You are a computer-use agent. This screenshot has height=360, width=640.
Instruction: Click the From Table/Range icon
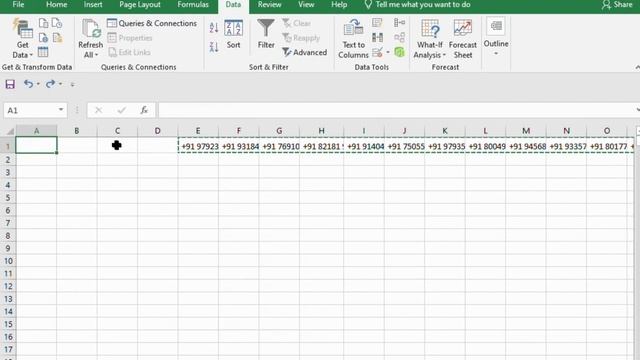click(x=43, y=52)
